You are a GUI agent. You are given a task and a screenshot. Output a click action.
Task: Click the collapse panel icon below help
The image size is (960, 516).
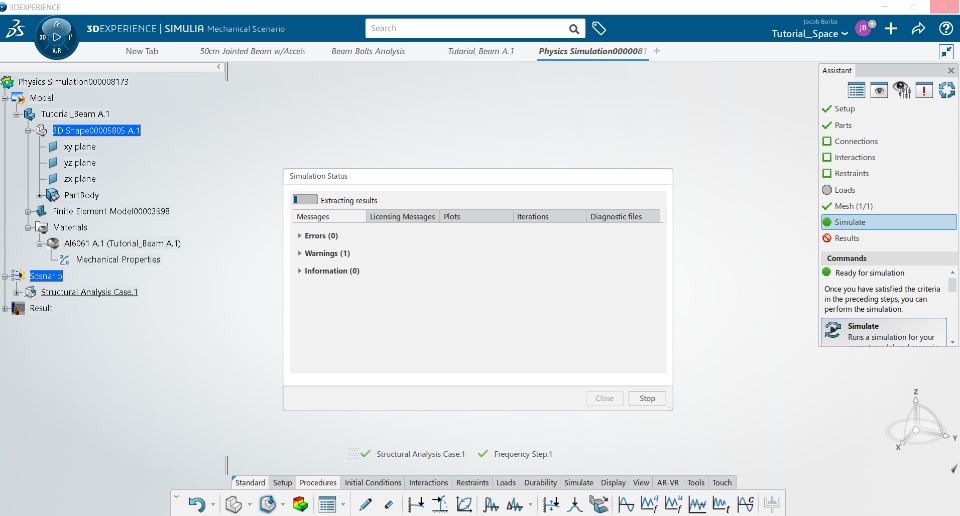[947, 51]
